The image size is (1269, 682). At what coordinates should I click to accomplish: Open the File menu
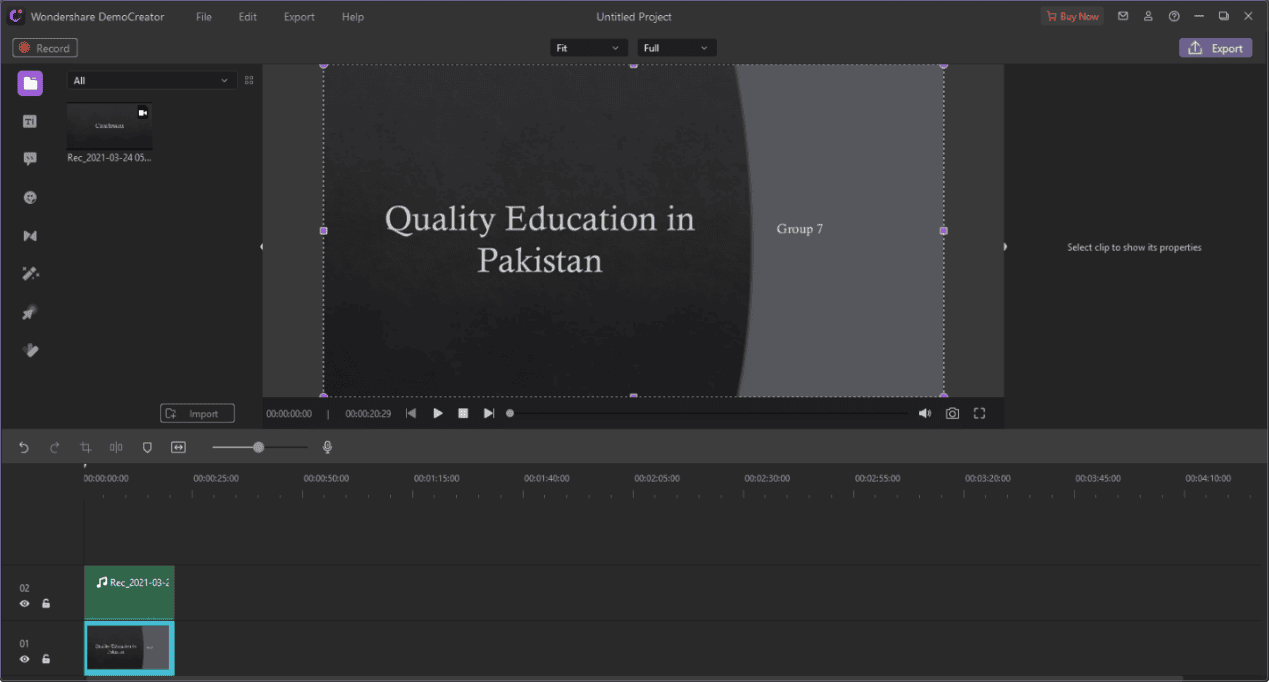pos(204,17)
